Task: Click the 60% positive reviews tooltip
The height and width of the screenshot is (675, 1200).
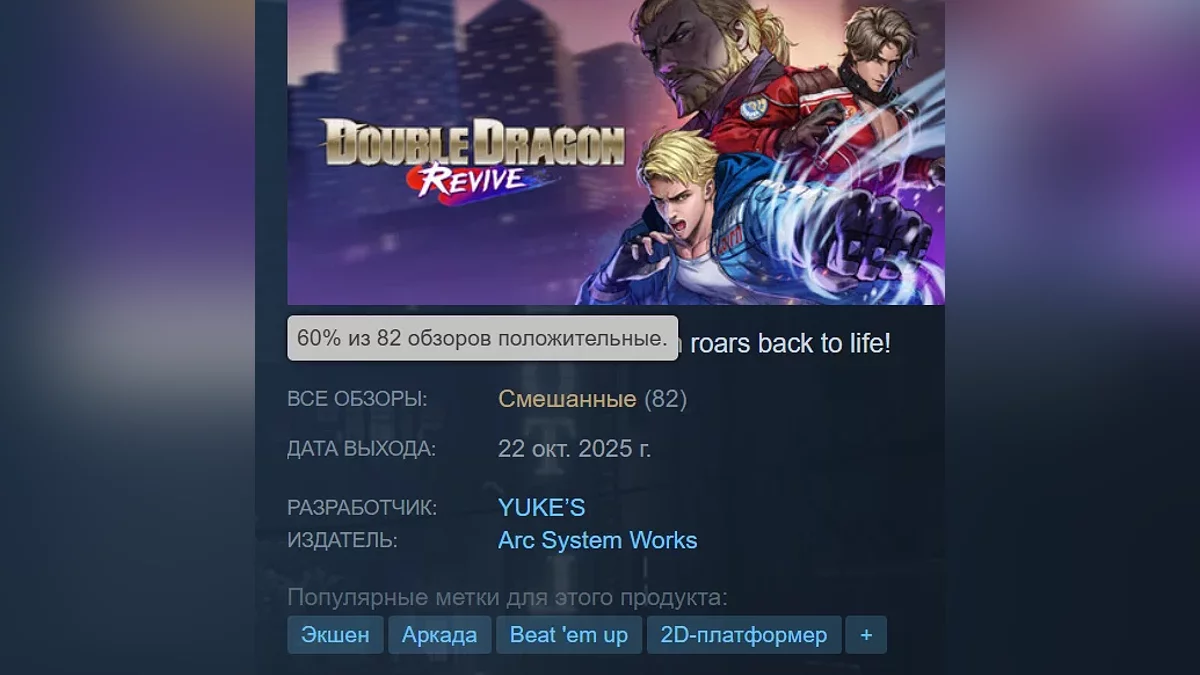Action: tap(482, 339)
